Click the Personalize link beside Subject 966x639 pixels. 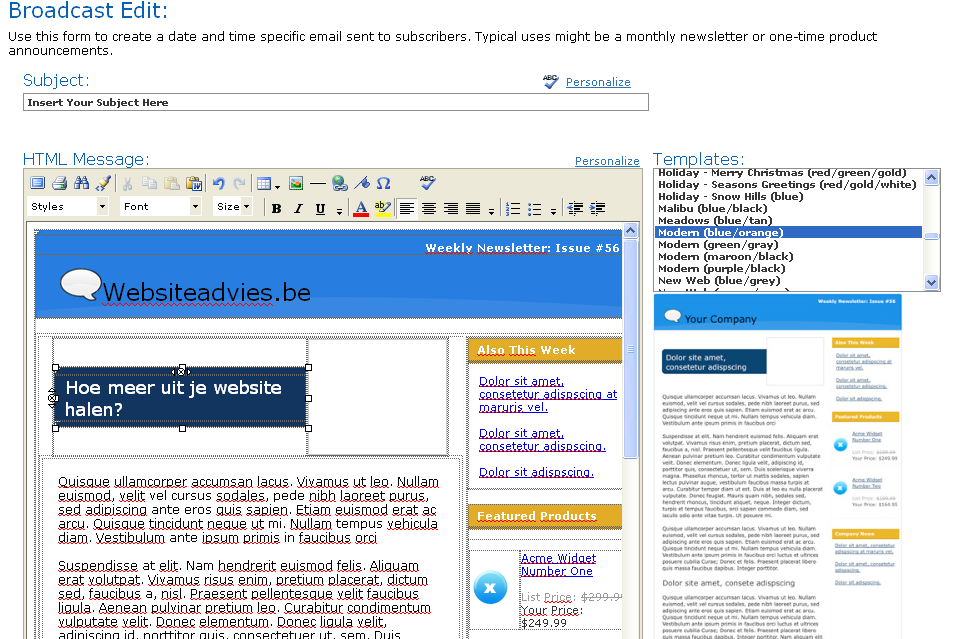598,82
